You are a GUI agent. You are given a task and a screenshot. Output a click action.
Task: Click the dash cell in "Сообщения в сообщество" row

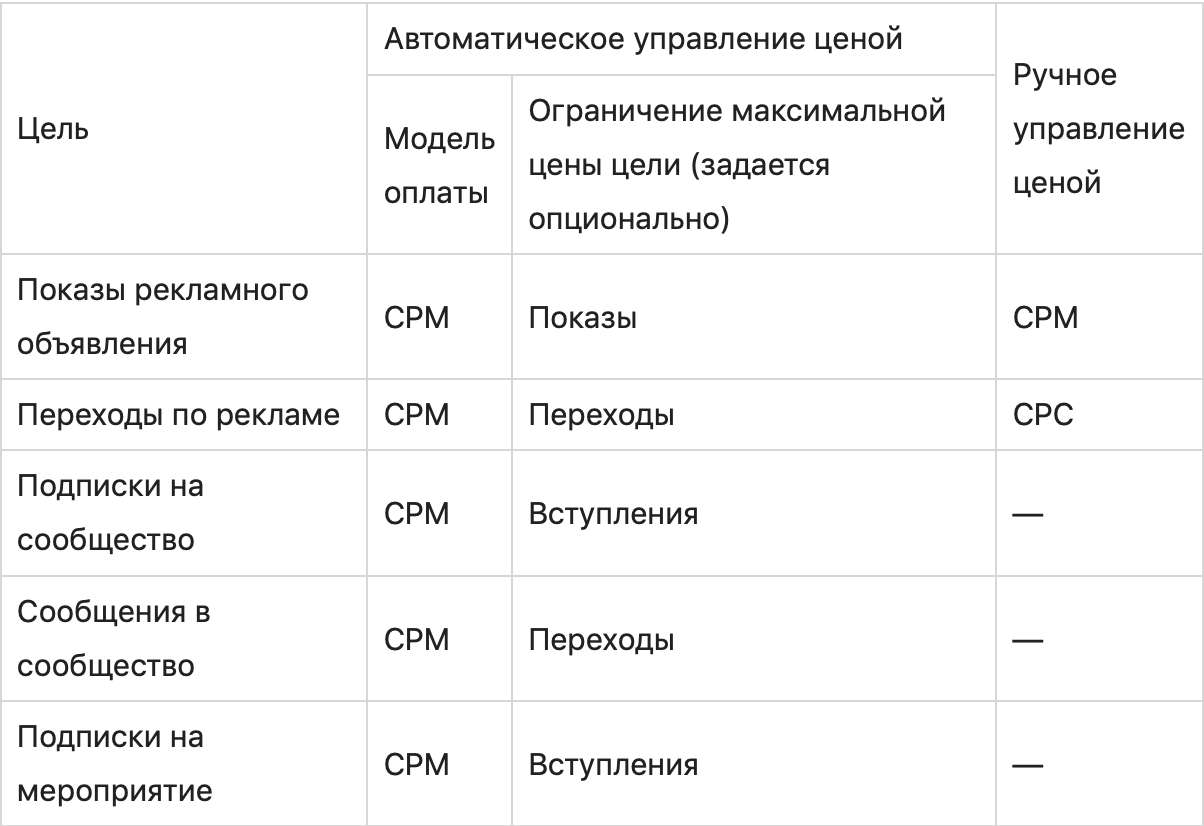[x=1029, y=640]
